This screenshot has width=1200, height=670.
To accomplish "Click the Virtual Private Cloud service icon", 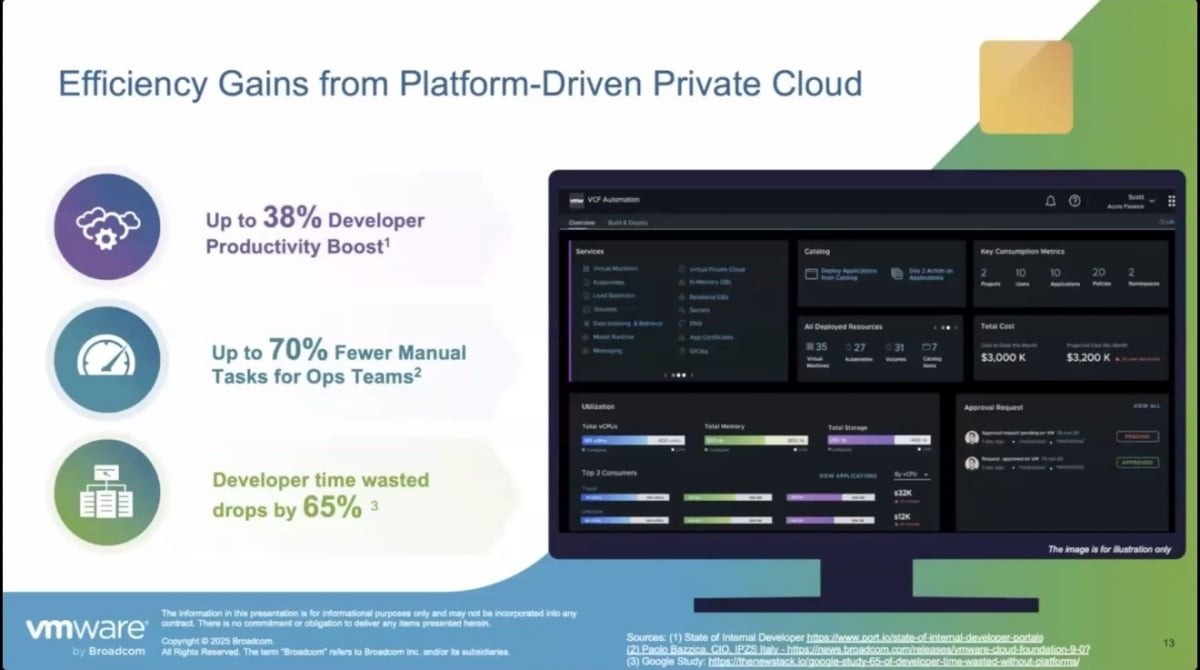I will point(681,269).
